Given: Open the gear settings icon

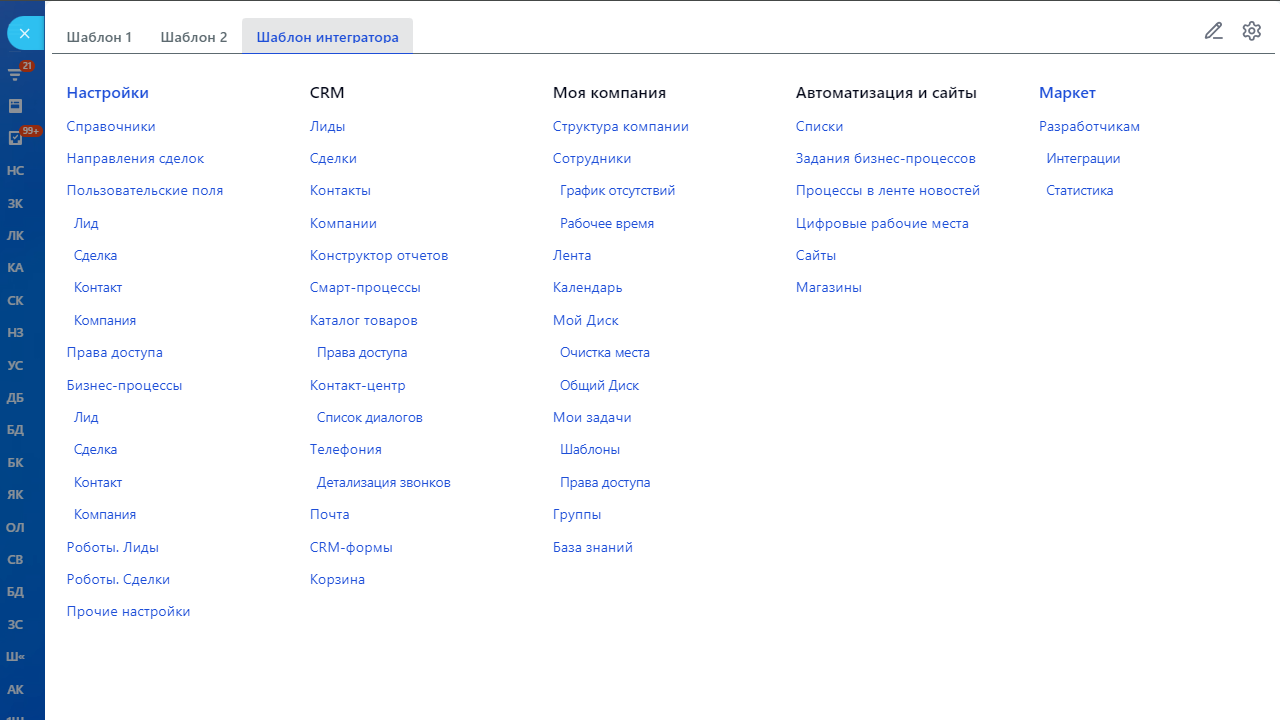Looking at the screenshot, I should (x=1251, y=31).
